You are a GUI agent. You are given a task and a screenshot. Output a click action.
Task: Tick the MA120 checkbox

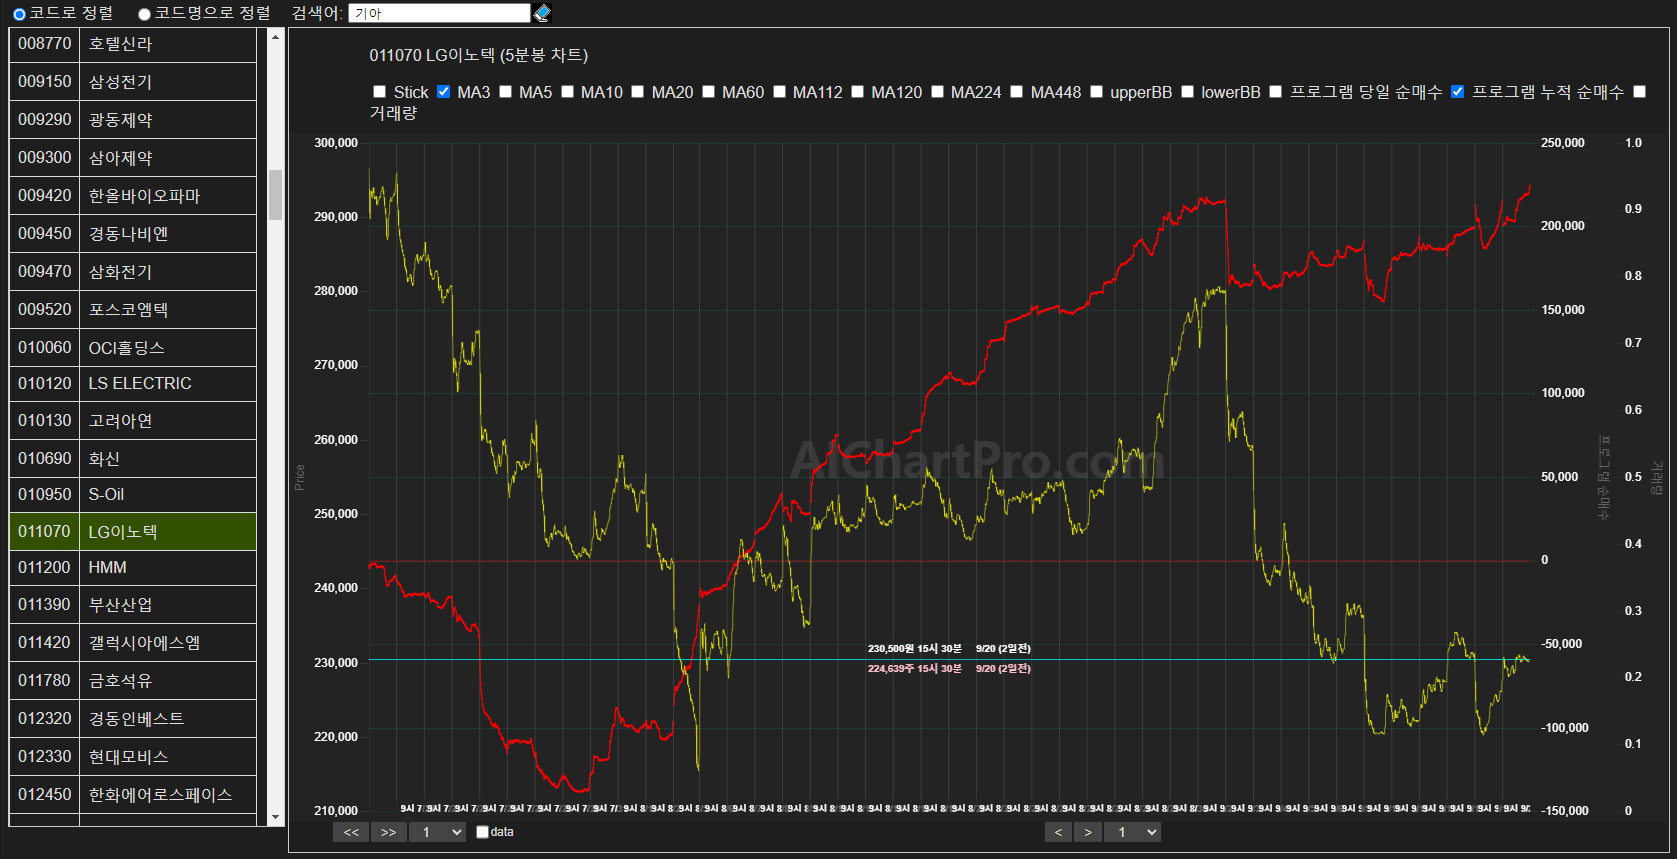coord(858,92)
